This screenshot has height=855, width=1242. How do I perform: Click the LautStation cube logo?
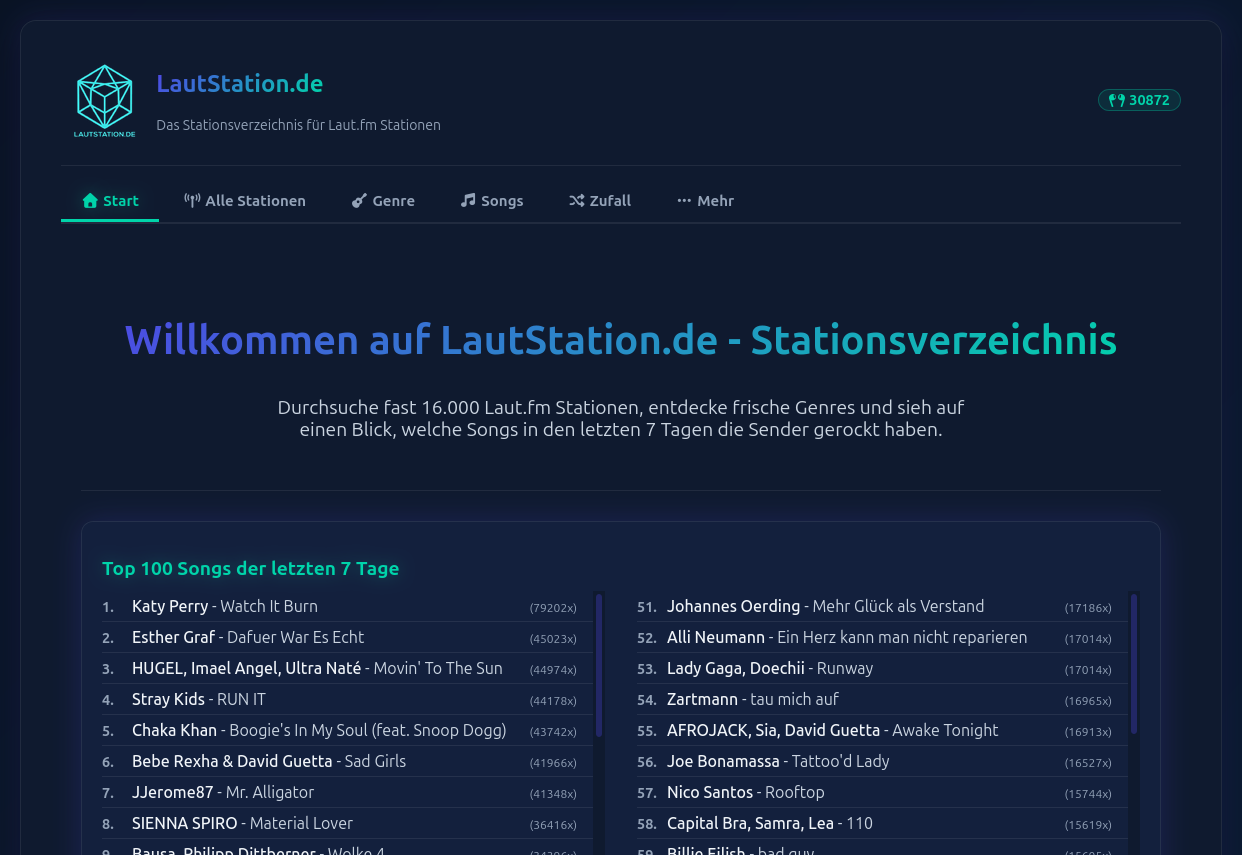105,101
